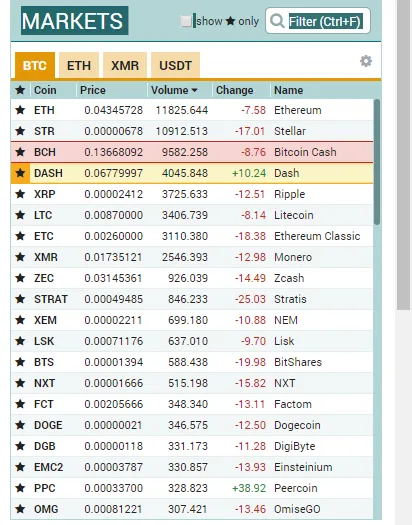Viewport: 412px width, 525px height.
Task: Open the Ethereum market row
Action: 192,110
